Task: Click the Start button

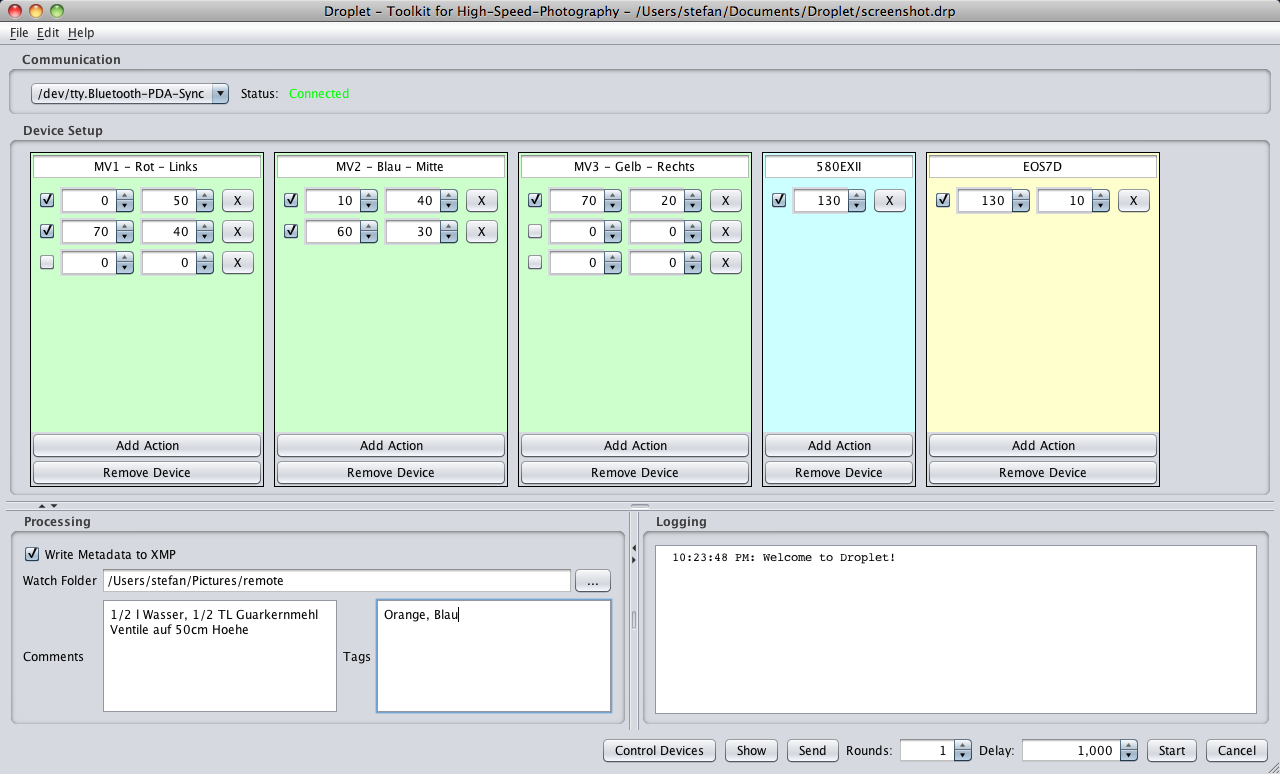Action: coord(1172,751)
